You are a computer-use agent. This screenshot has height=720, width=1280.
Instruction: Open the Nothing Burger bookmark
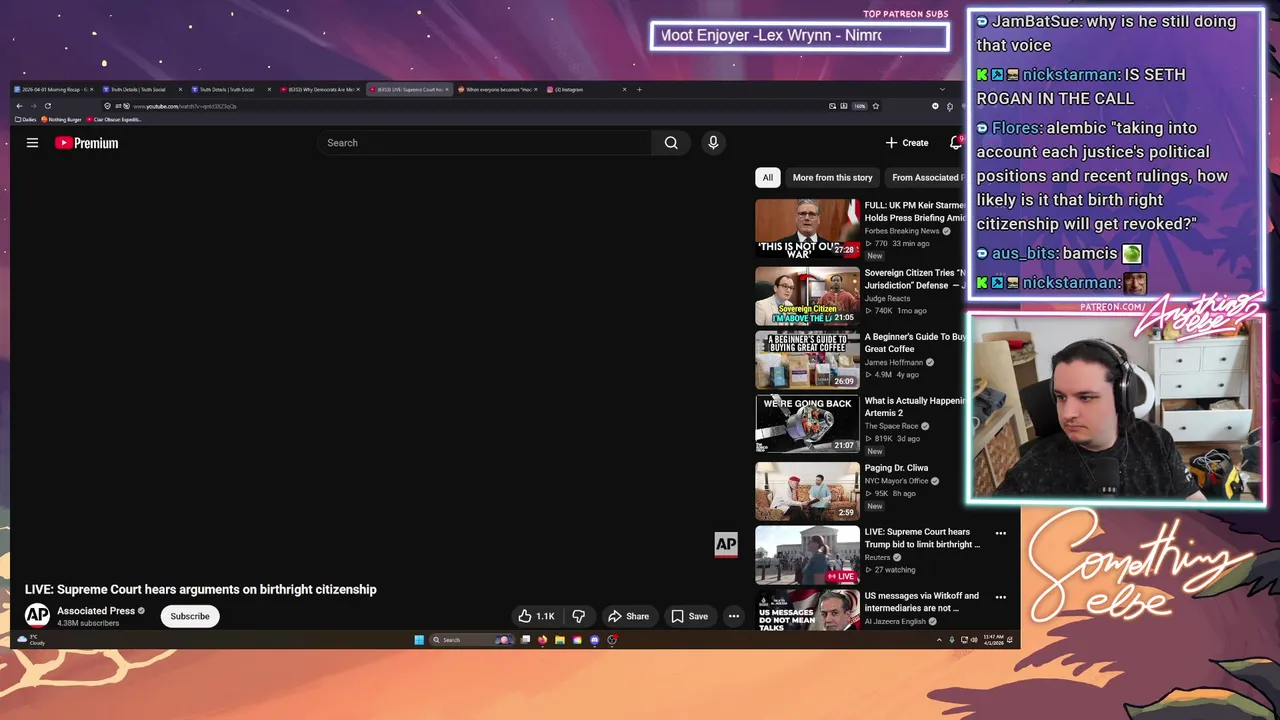[63, 120]
